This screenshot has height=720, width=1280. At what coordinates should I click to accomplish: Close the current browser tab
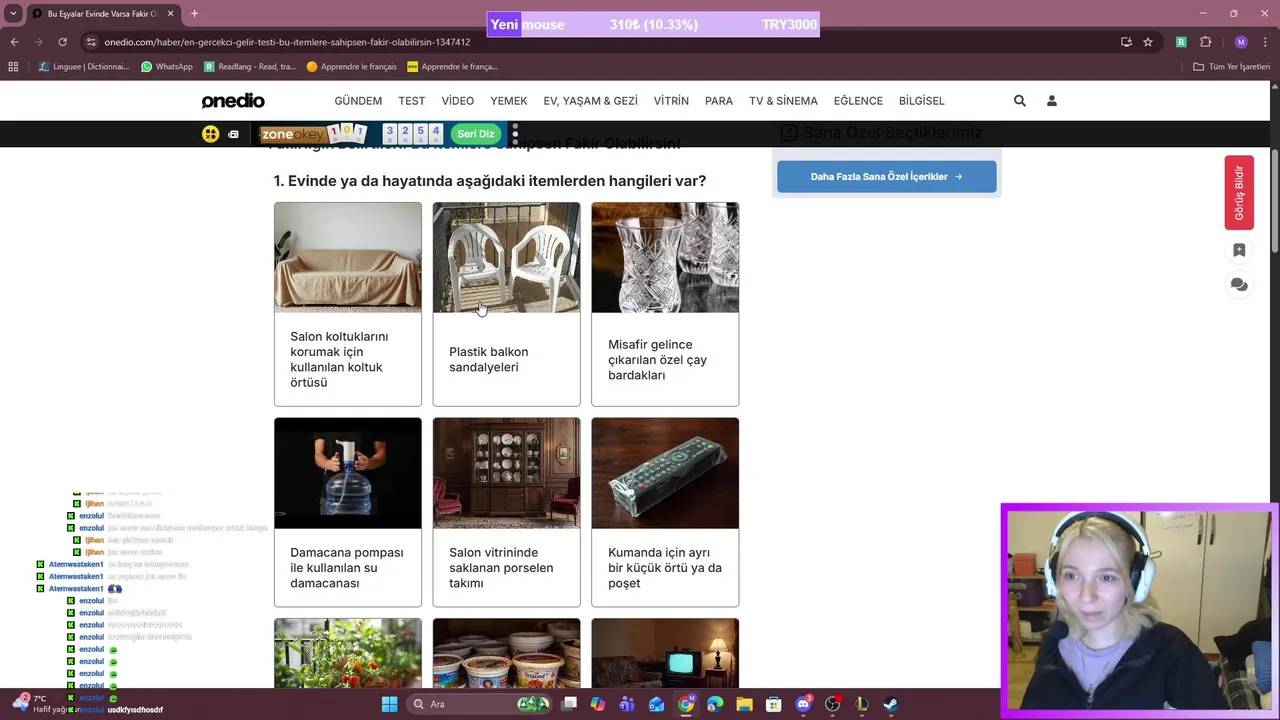(170, 14)
